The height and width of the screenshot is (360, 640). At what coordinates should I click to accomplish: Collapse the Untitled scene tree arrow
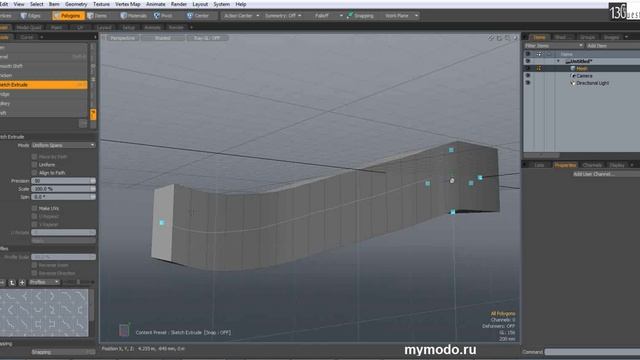558,61
